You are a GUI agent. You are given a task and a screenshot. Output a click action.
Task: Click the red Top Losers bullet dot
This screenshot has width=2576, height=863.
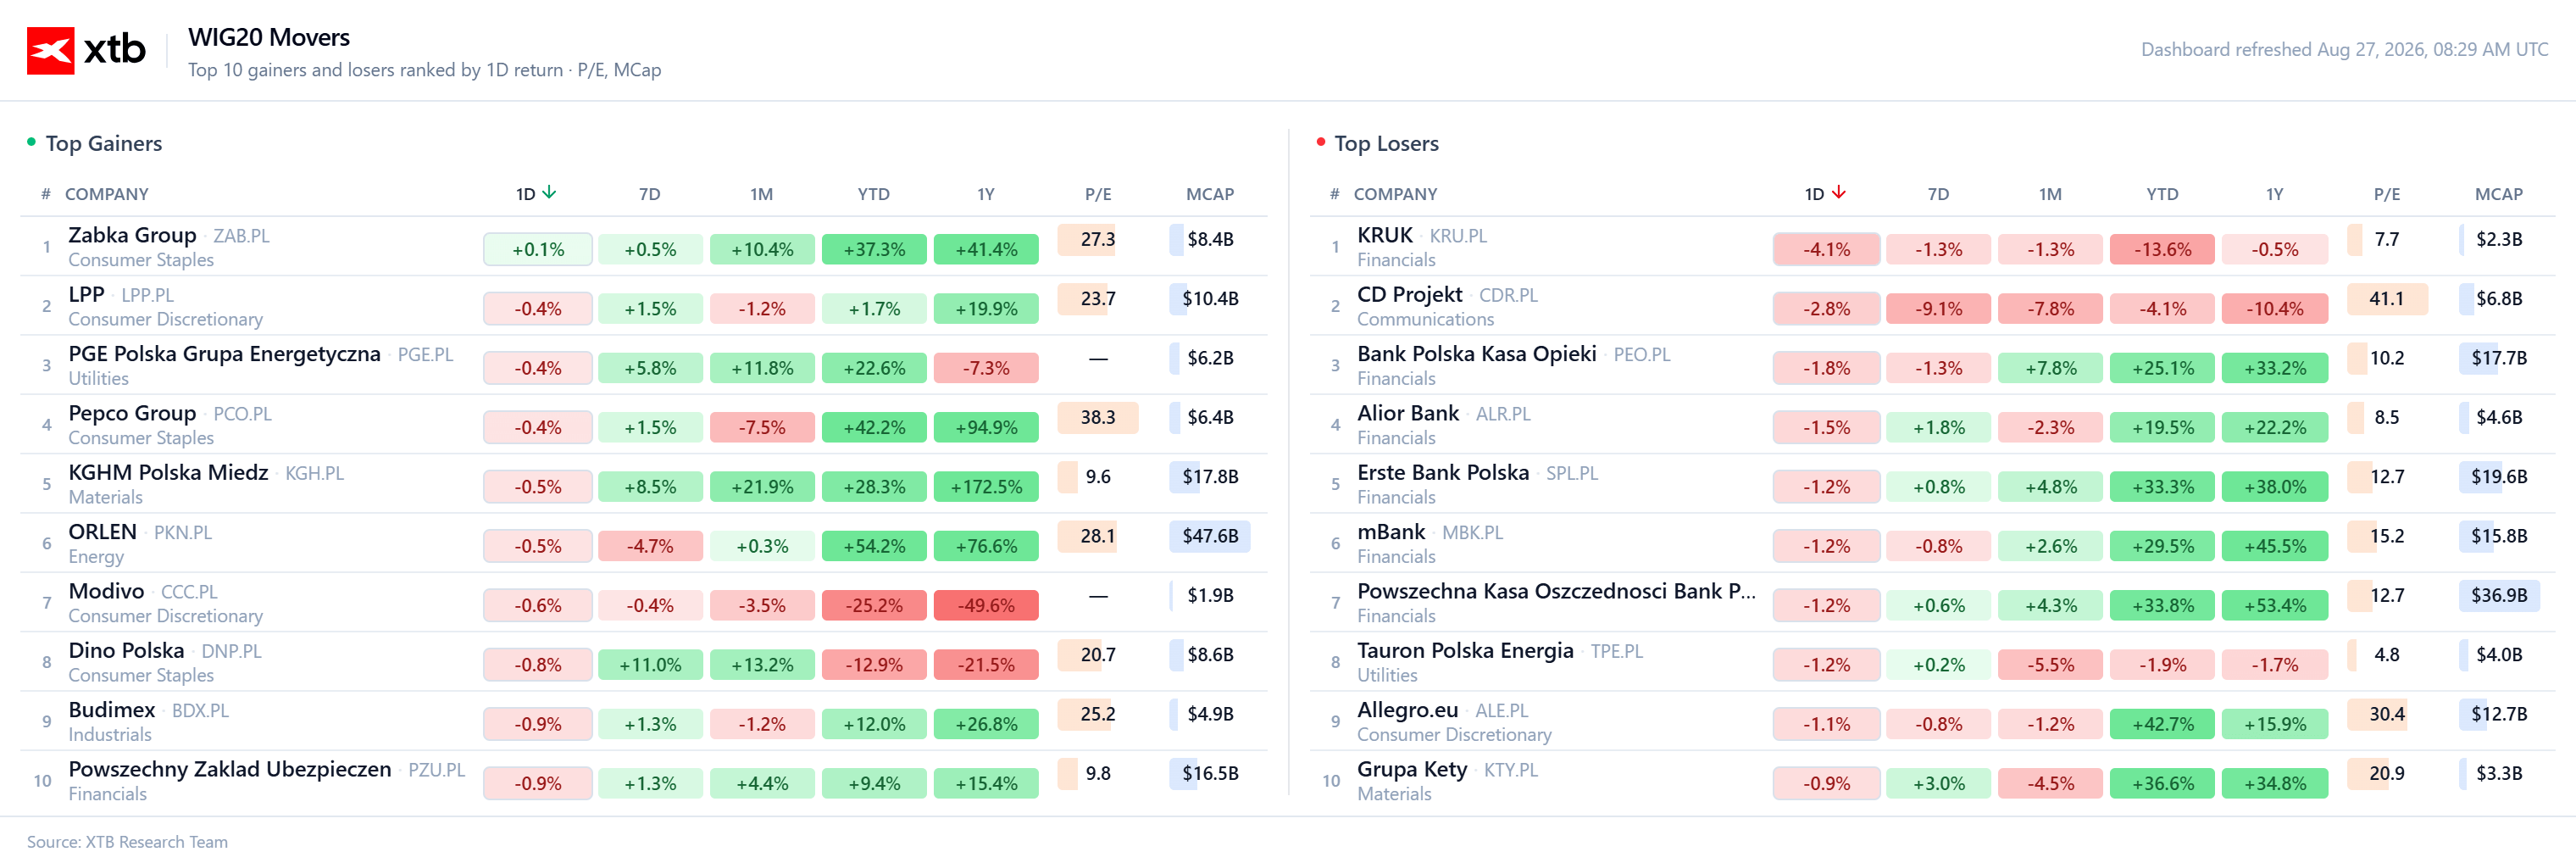click(1320, 142)
